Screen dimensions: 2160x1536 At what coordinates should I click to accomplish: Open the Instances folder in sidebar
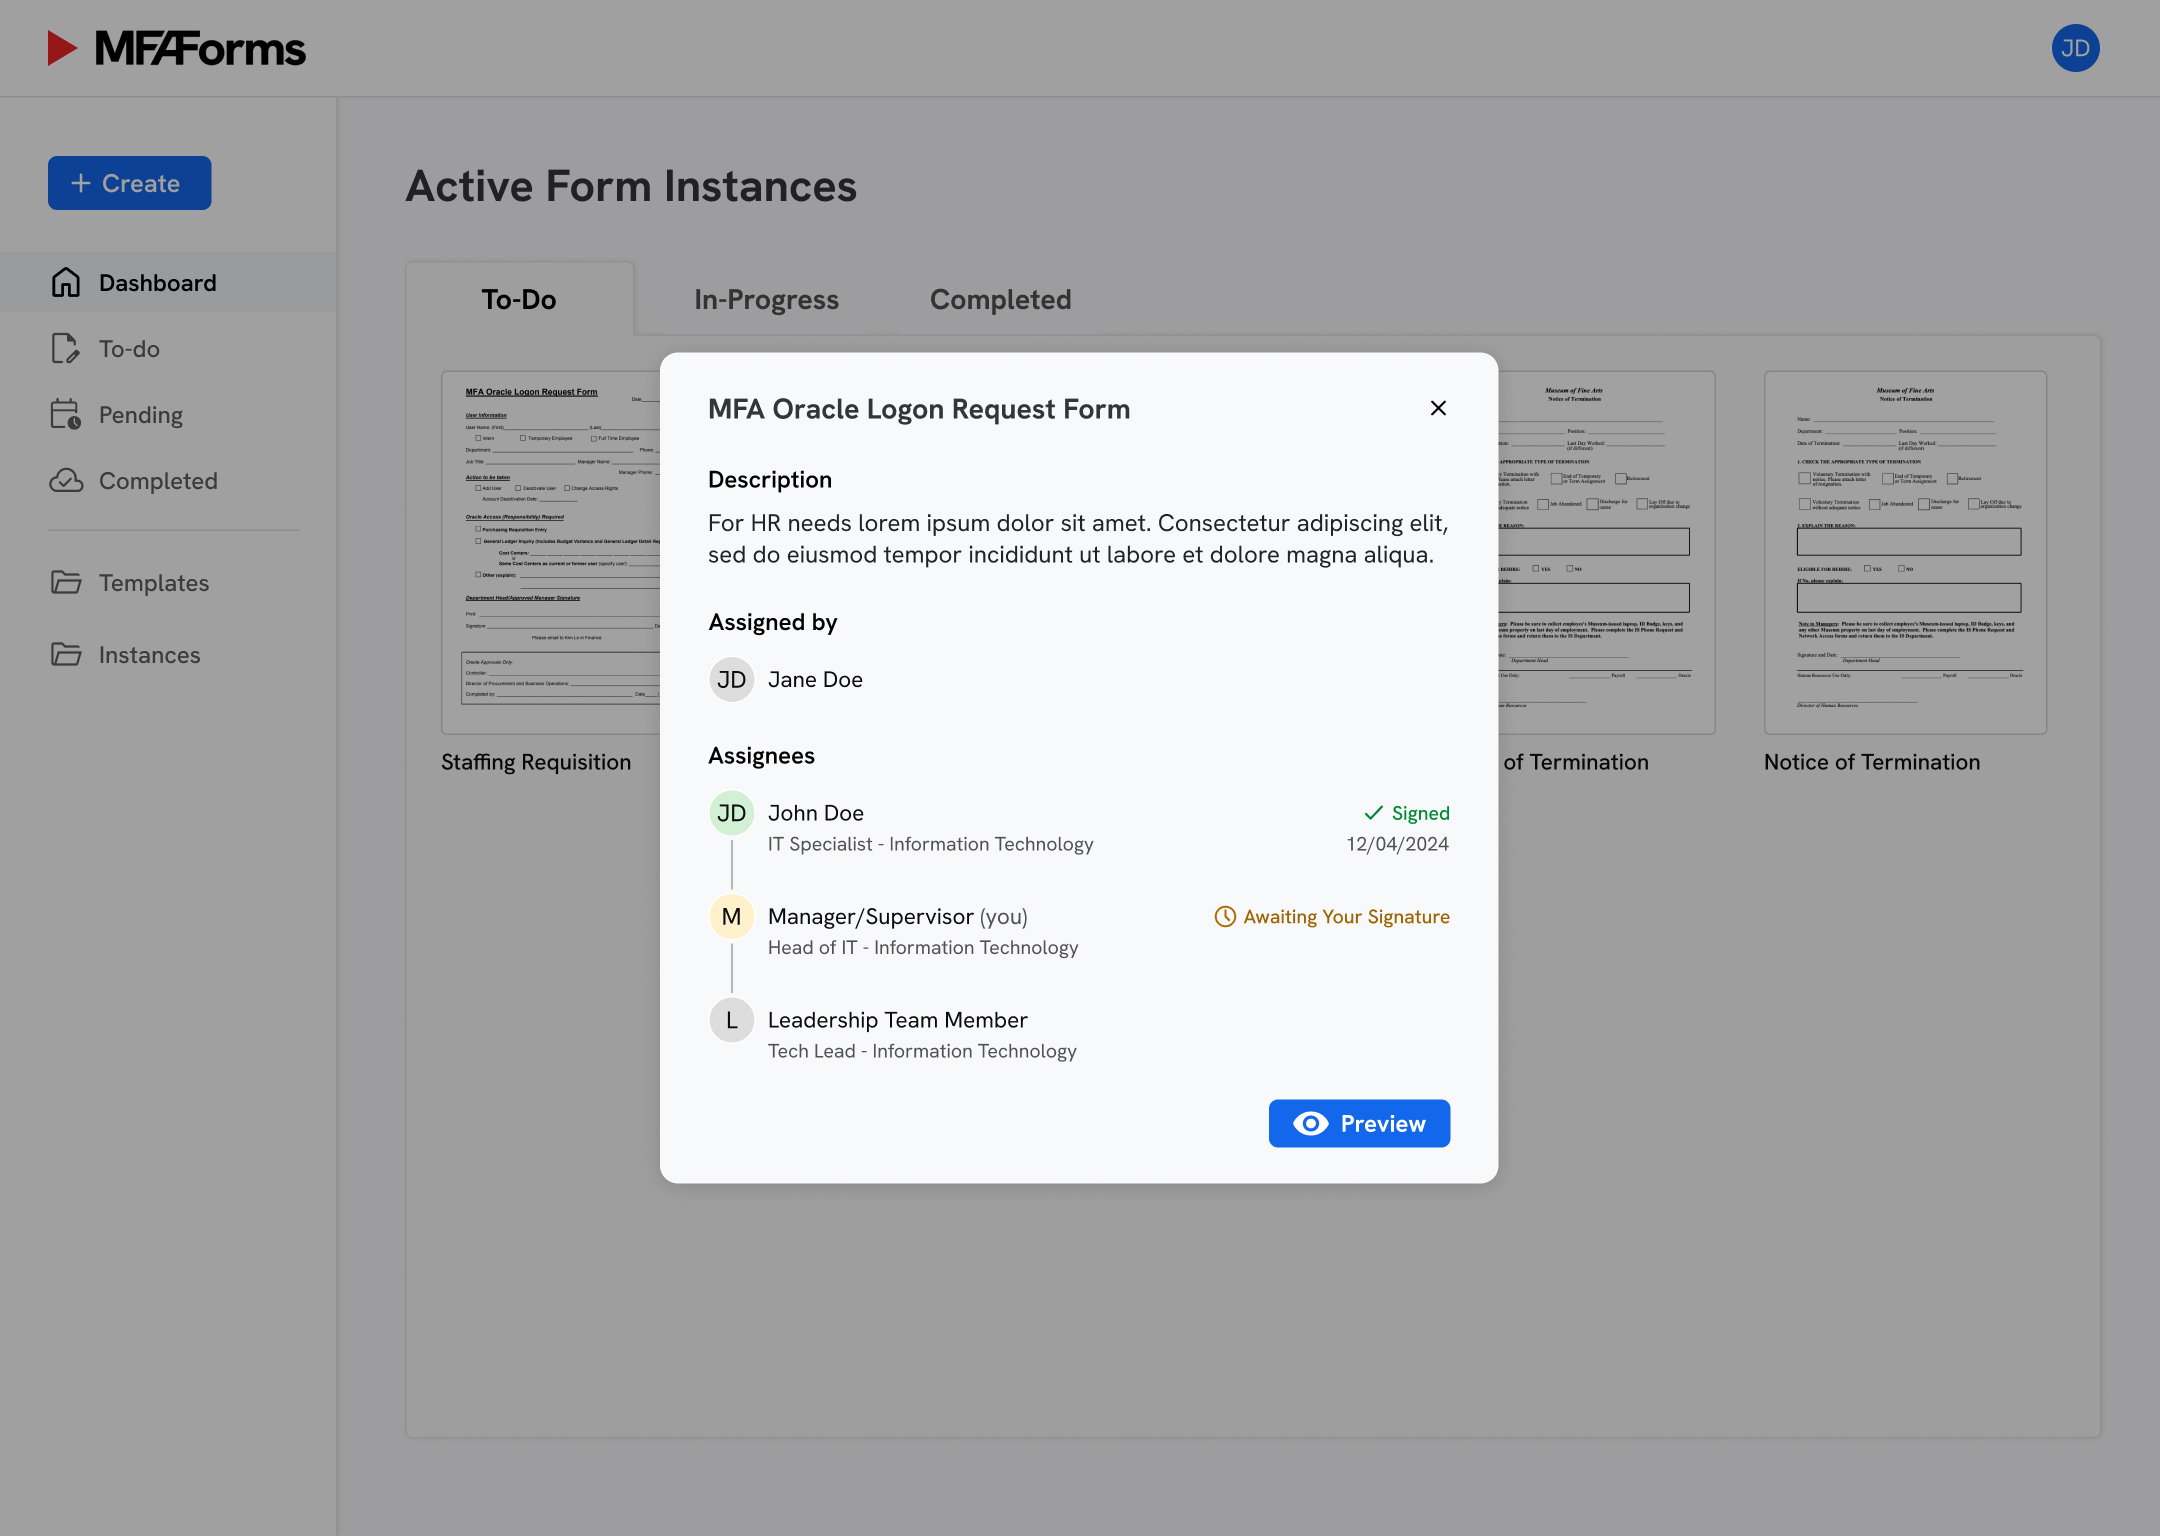pos(66,655)
